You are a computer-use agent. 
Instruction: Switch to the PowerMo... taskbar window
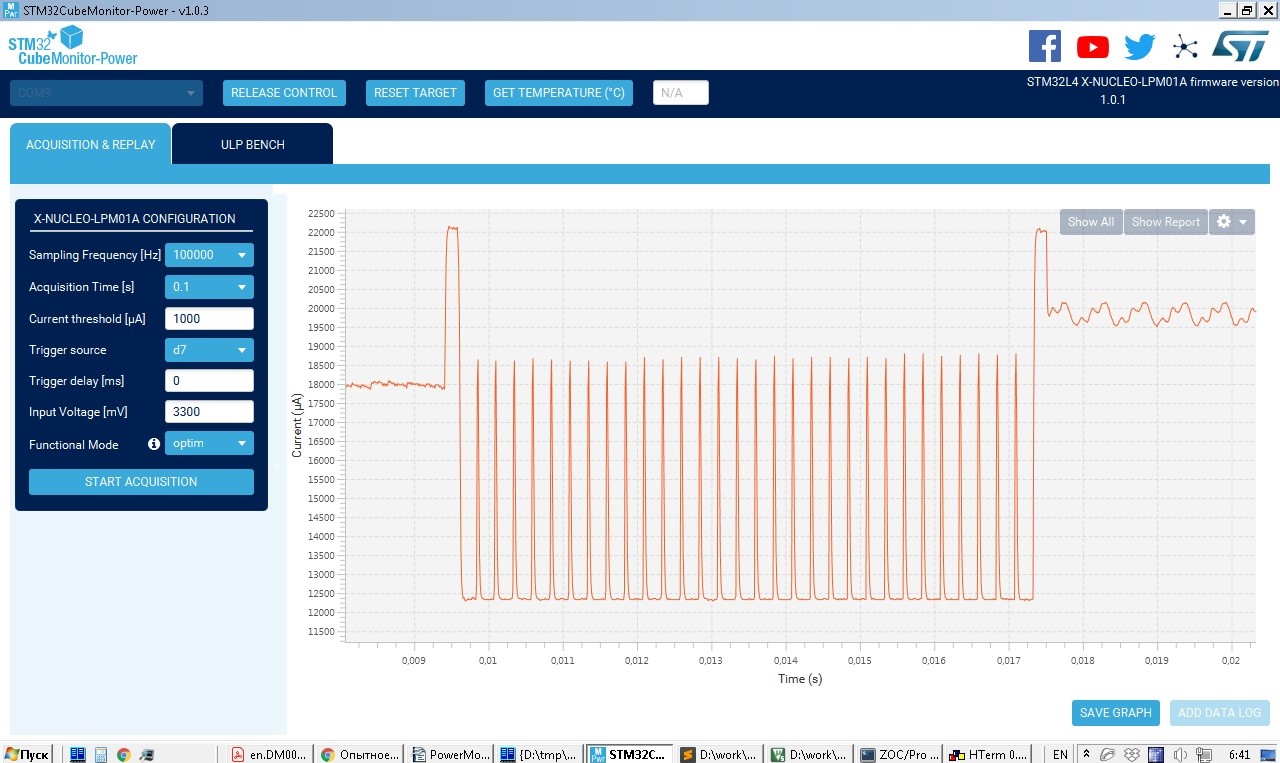(x=450, y=755)
